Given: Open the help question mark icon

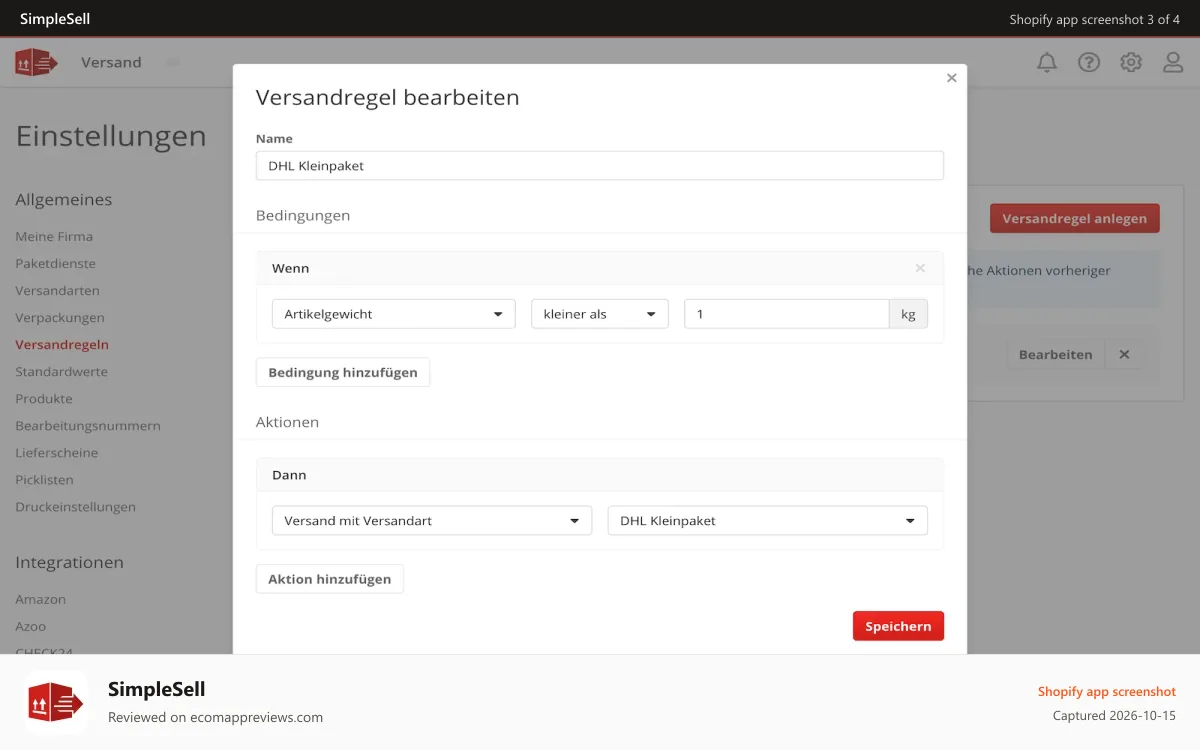Looking at the screenshot, I should pyautogui.click(x=1089, y=62).
